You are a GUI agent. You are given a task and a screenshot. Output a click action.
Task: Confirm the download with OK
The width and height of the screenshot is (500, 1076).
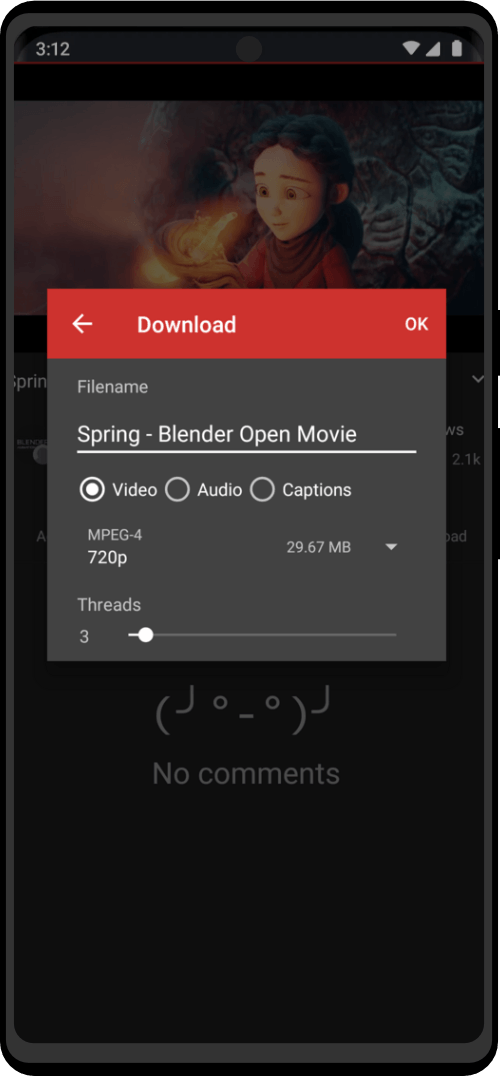click(416, 324)
